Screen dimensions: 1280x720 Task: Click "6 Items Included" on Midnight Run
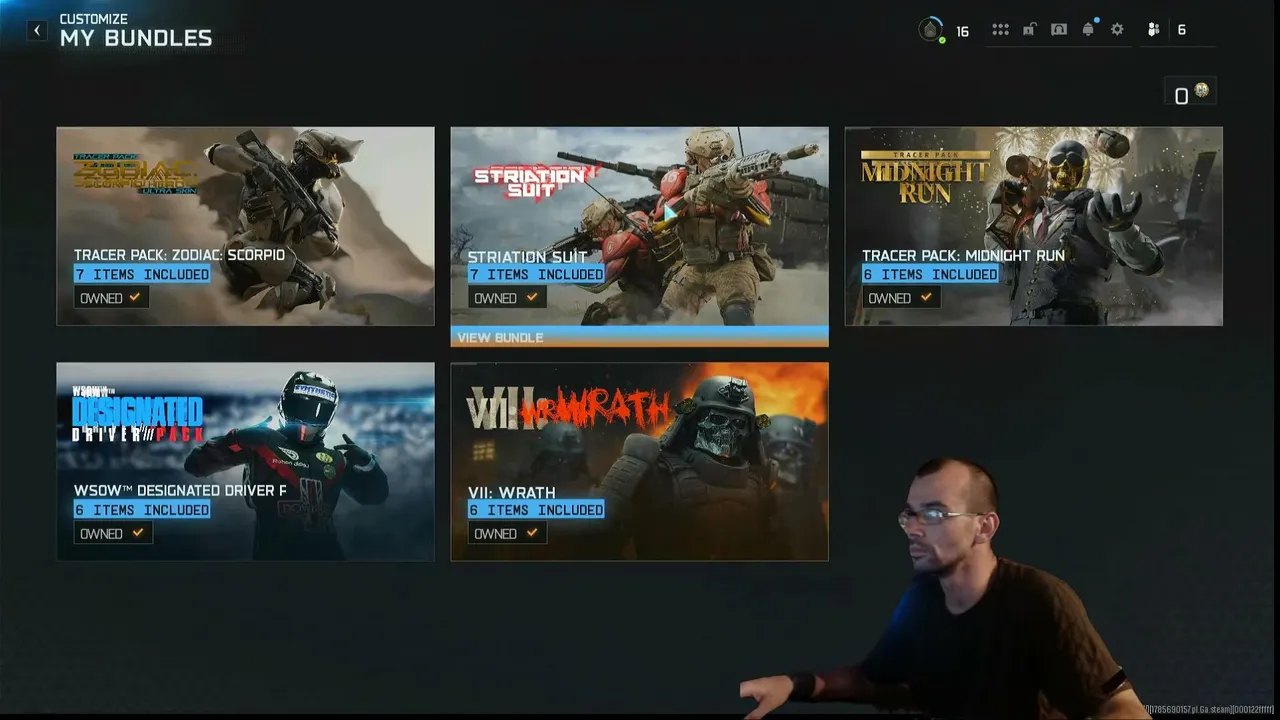[930, 274]
